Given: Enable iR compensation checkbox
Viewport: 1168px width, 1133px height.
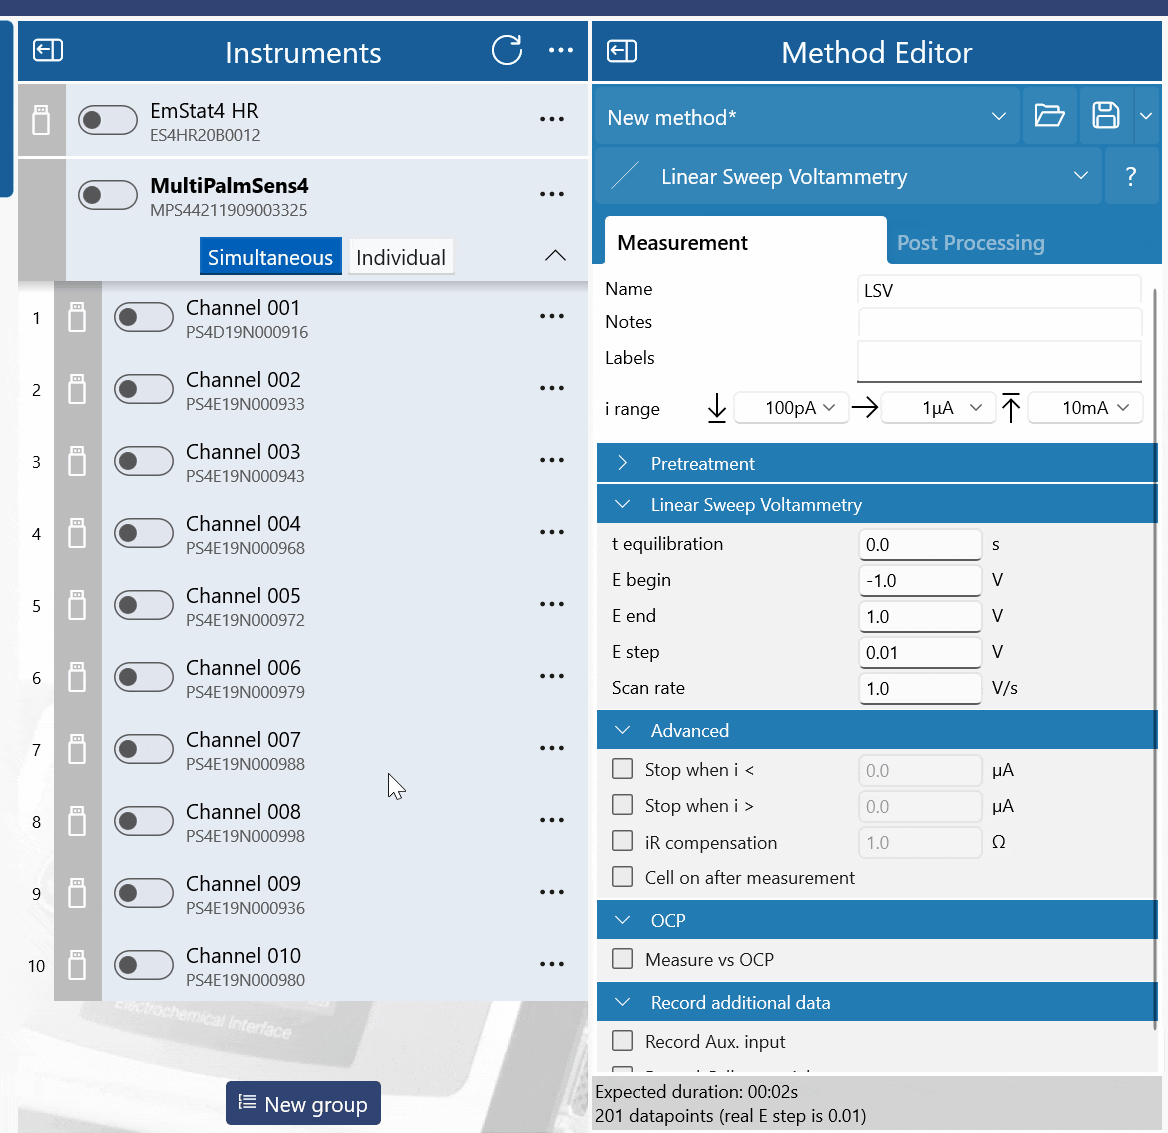Looking at the screenshot, I should coord(622,841).
